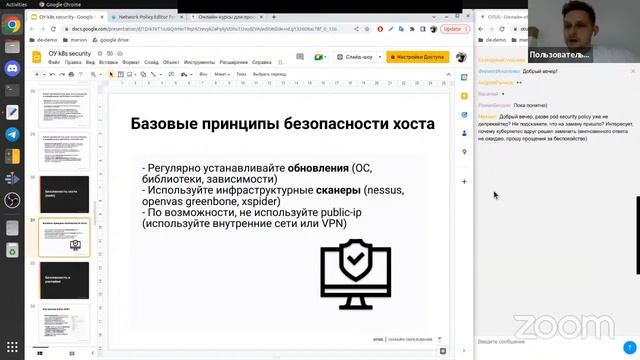The height and width of the screenshot is (360, 640).
Task: Click the print icon in Slides toolbar
Action: coord(71,74)
